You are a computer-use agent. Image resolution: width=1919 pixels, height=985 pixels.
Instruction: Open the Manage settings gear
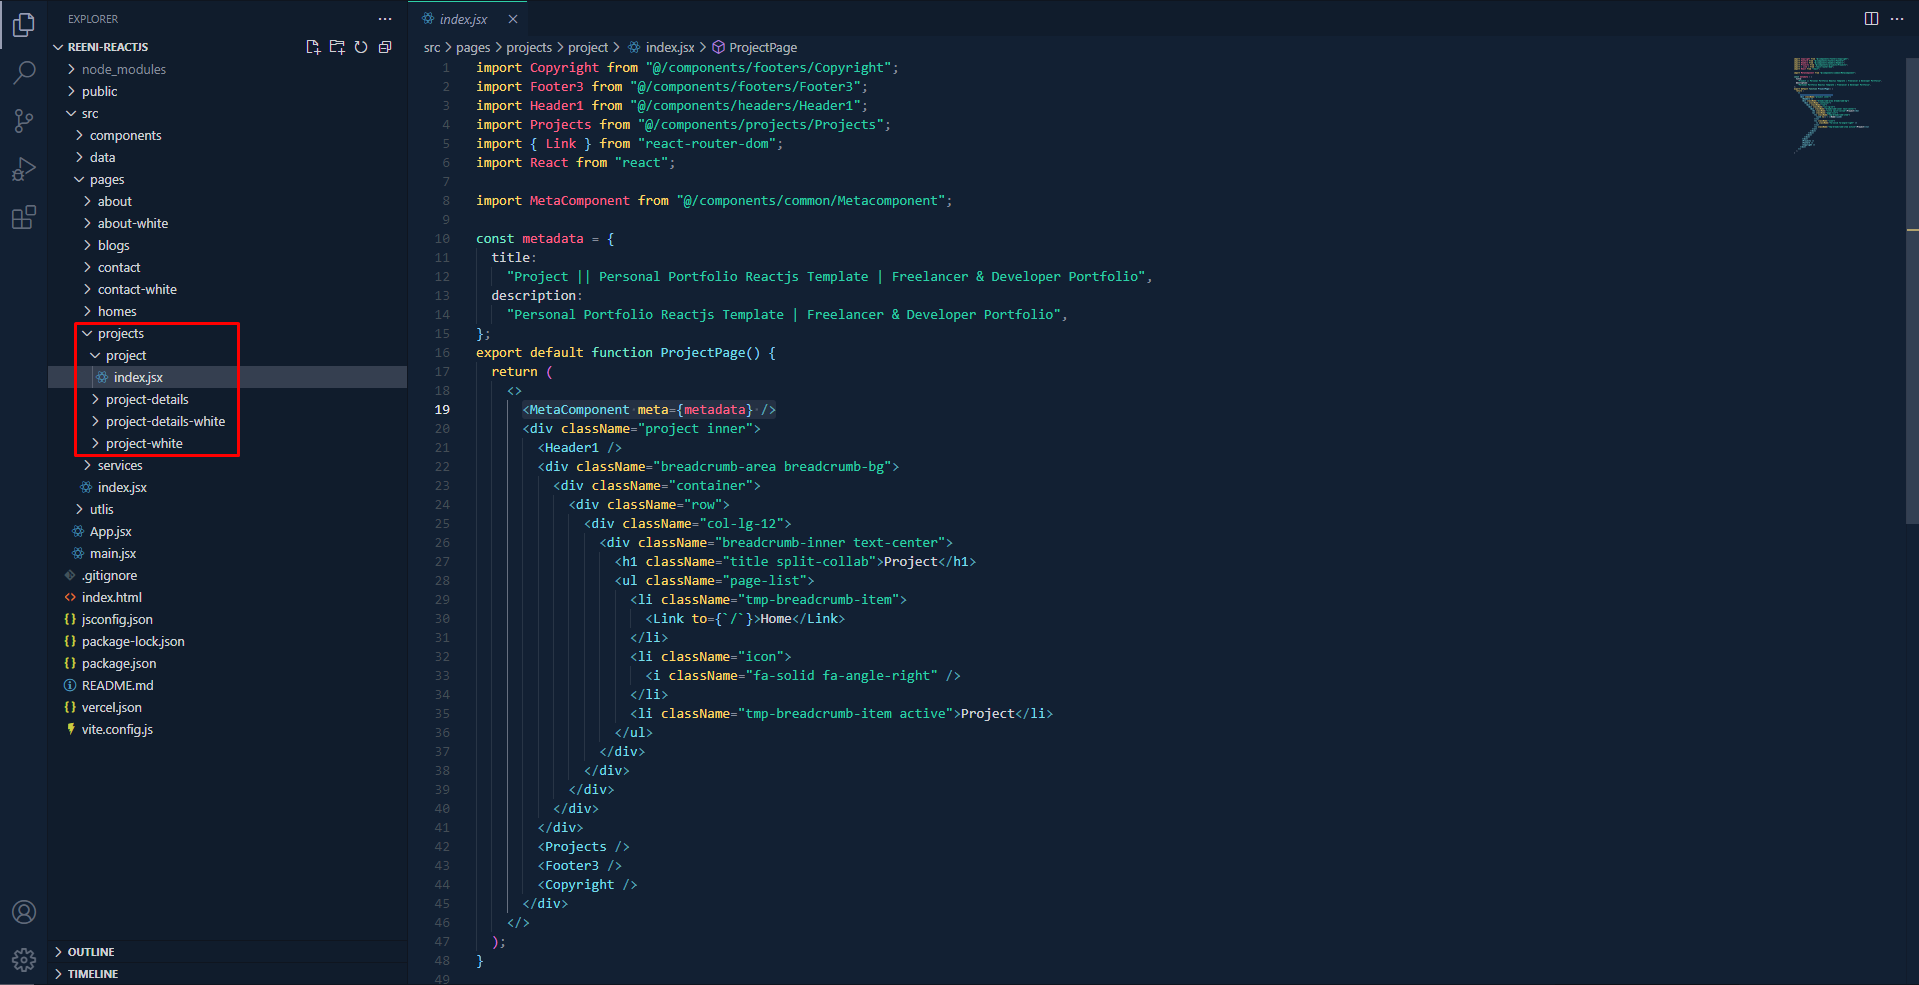[24, 960]
